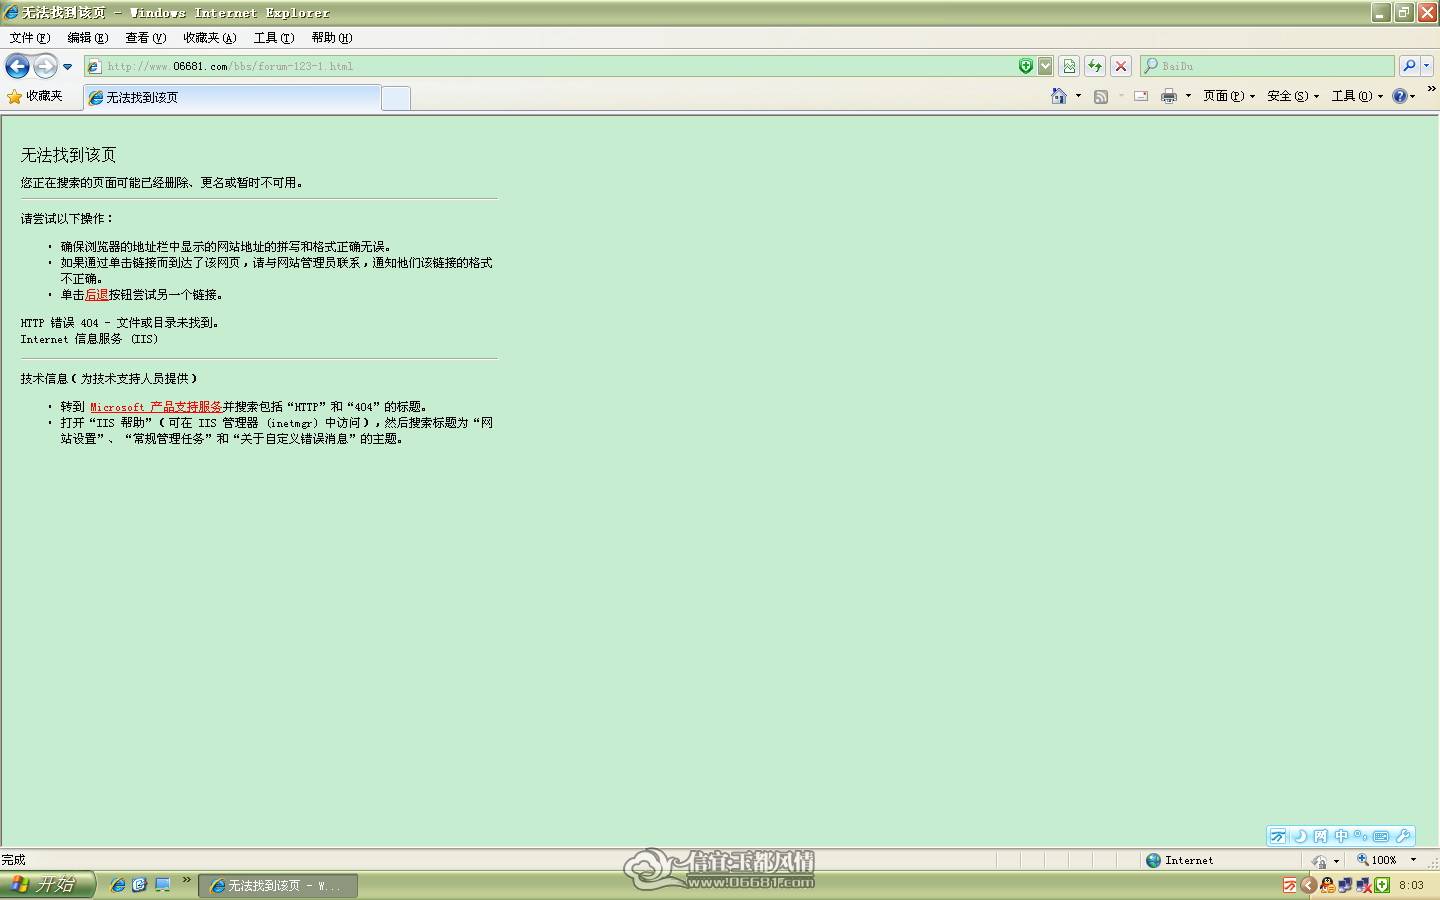Open the 收藏夹(A) Favorites menu

[209, 38]
